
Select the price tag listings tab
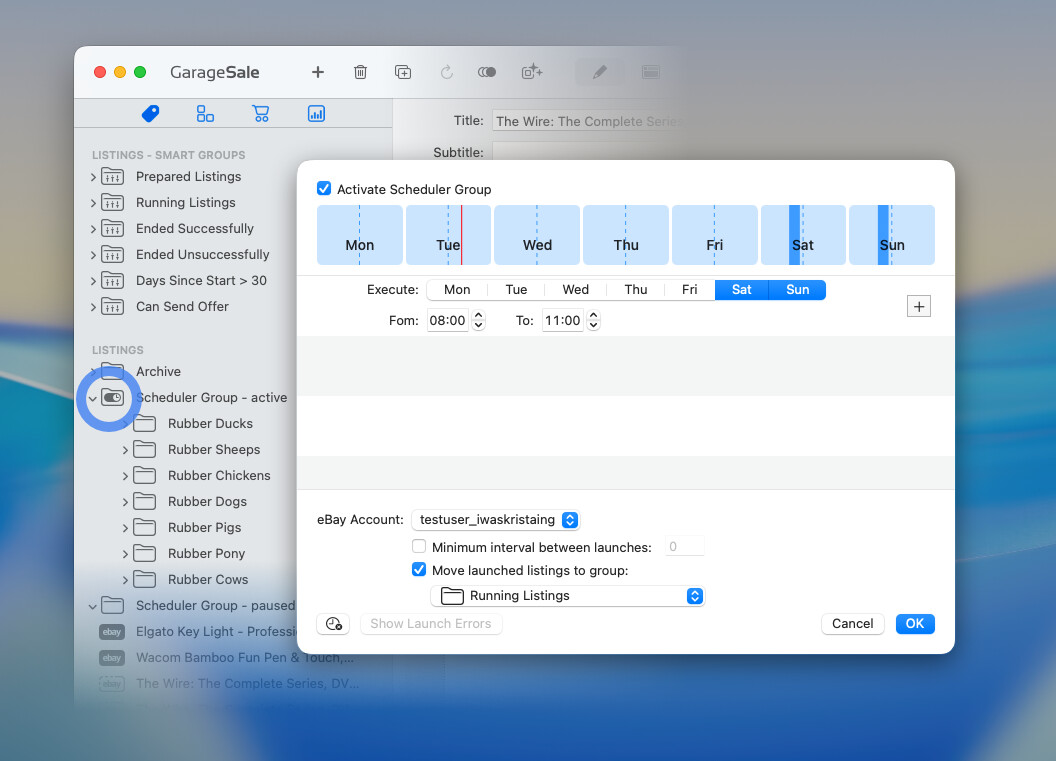(x=150, y=114)
